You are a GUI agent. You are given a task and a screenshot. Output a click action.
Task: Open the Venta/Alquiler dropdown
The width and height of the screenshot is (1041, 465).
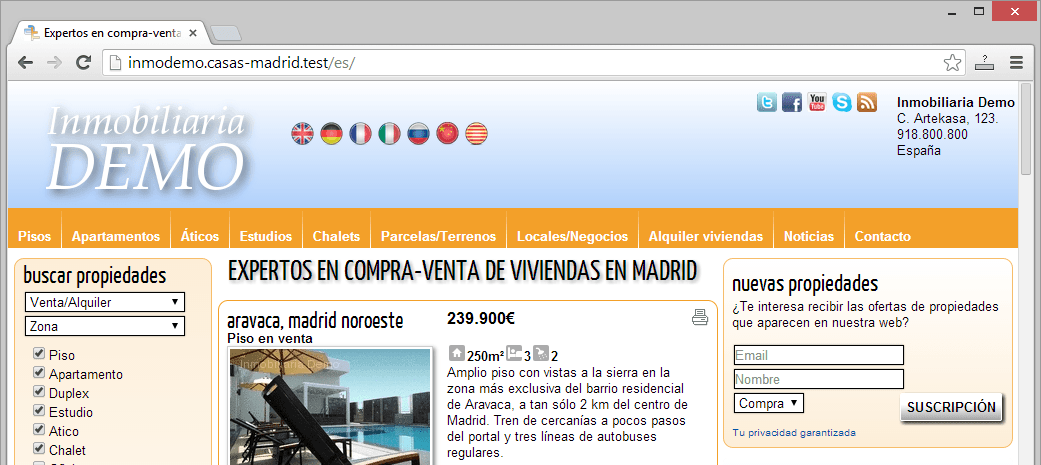104,302
